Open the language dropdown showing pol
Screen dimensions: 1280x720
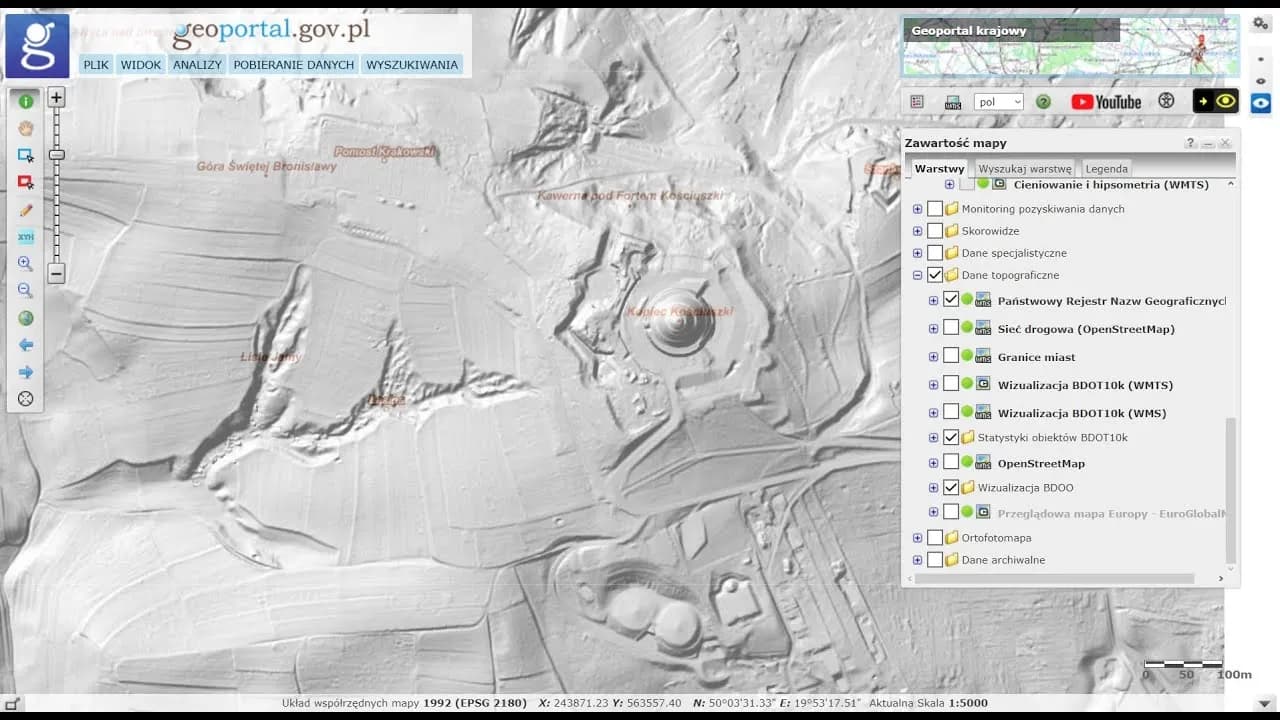pyautogui.click(x=999, y=102)
